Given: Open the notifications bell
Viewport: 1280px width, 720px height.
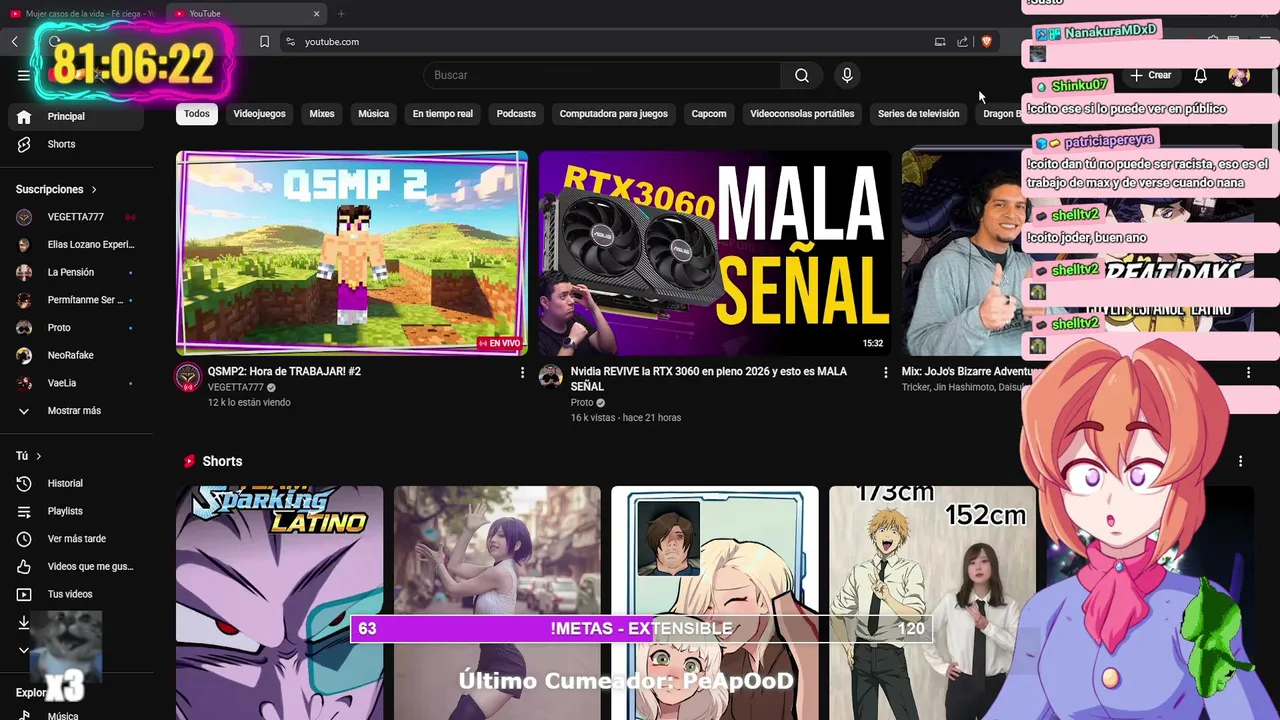Looking at the screenshot, I should coord(1201,75).
